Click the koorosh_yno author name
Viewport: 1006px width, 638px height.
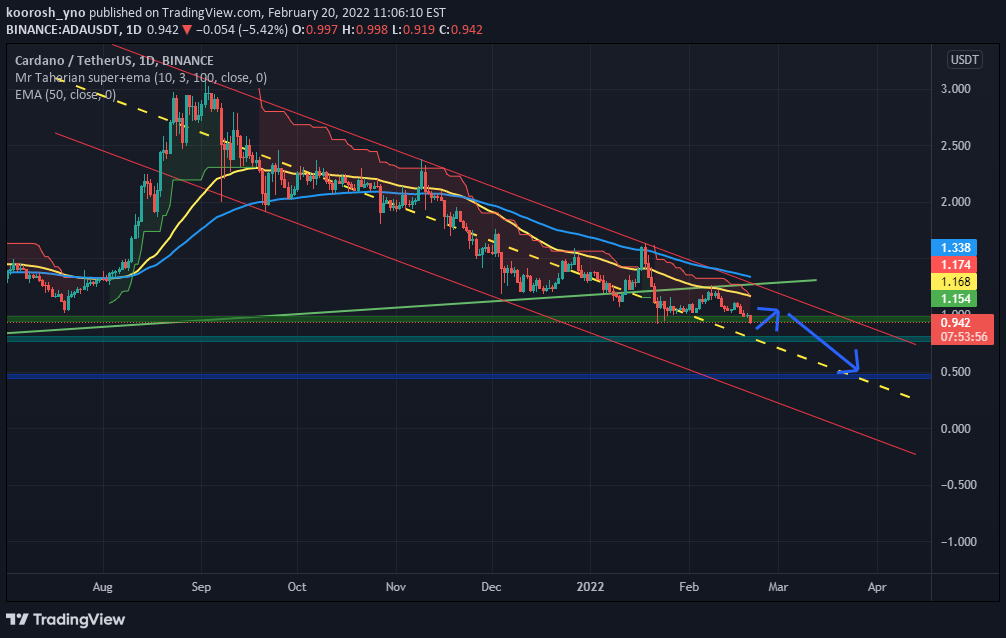tap(46, 12)
